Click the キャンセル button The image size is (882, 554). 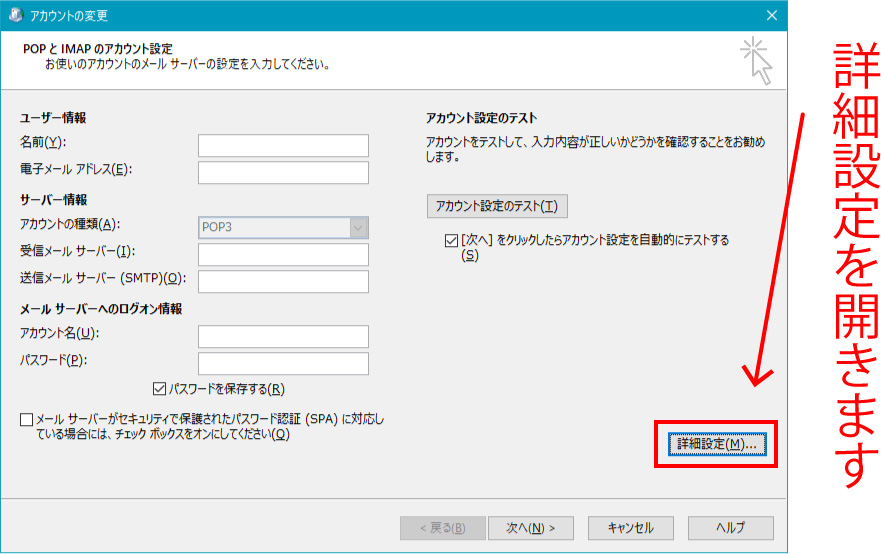(x=631, y=528)
